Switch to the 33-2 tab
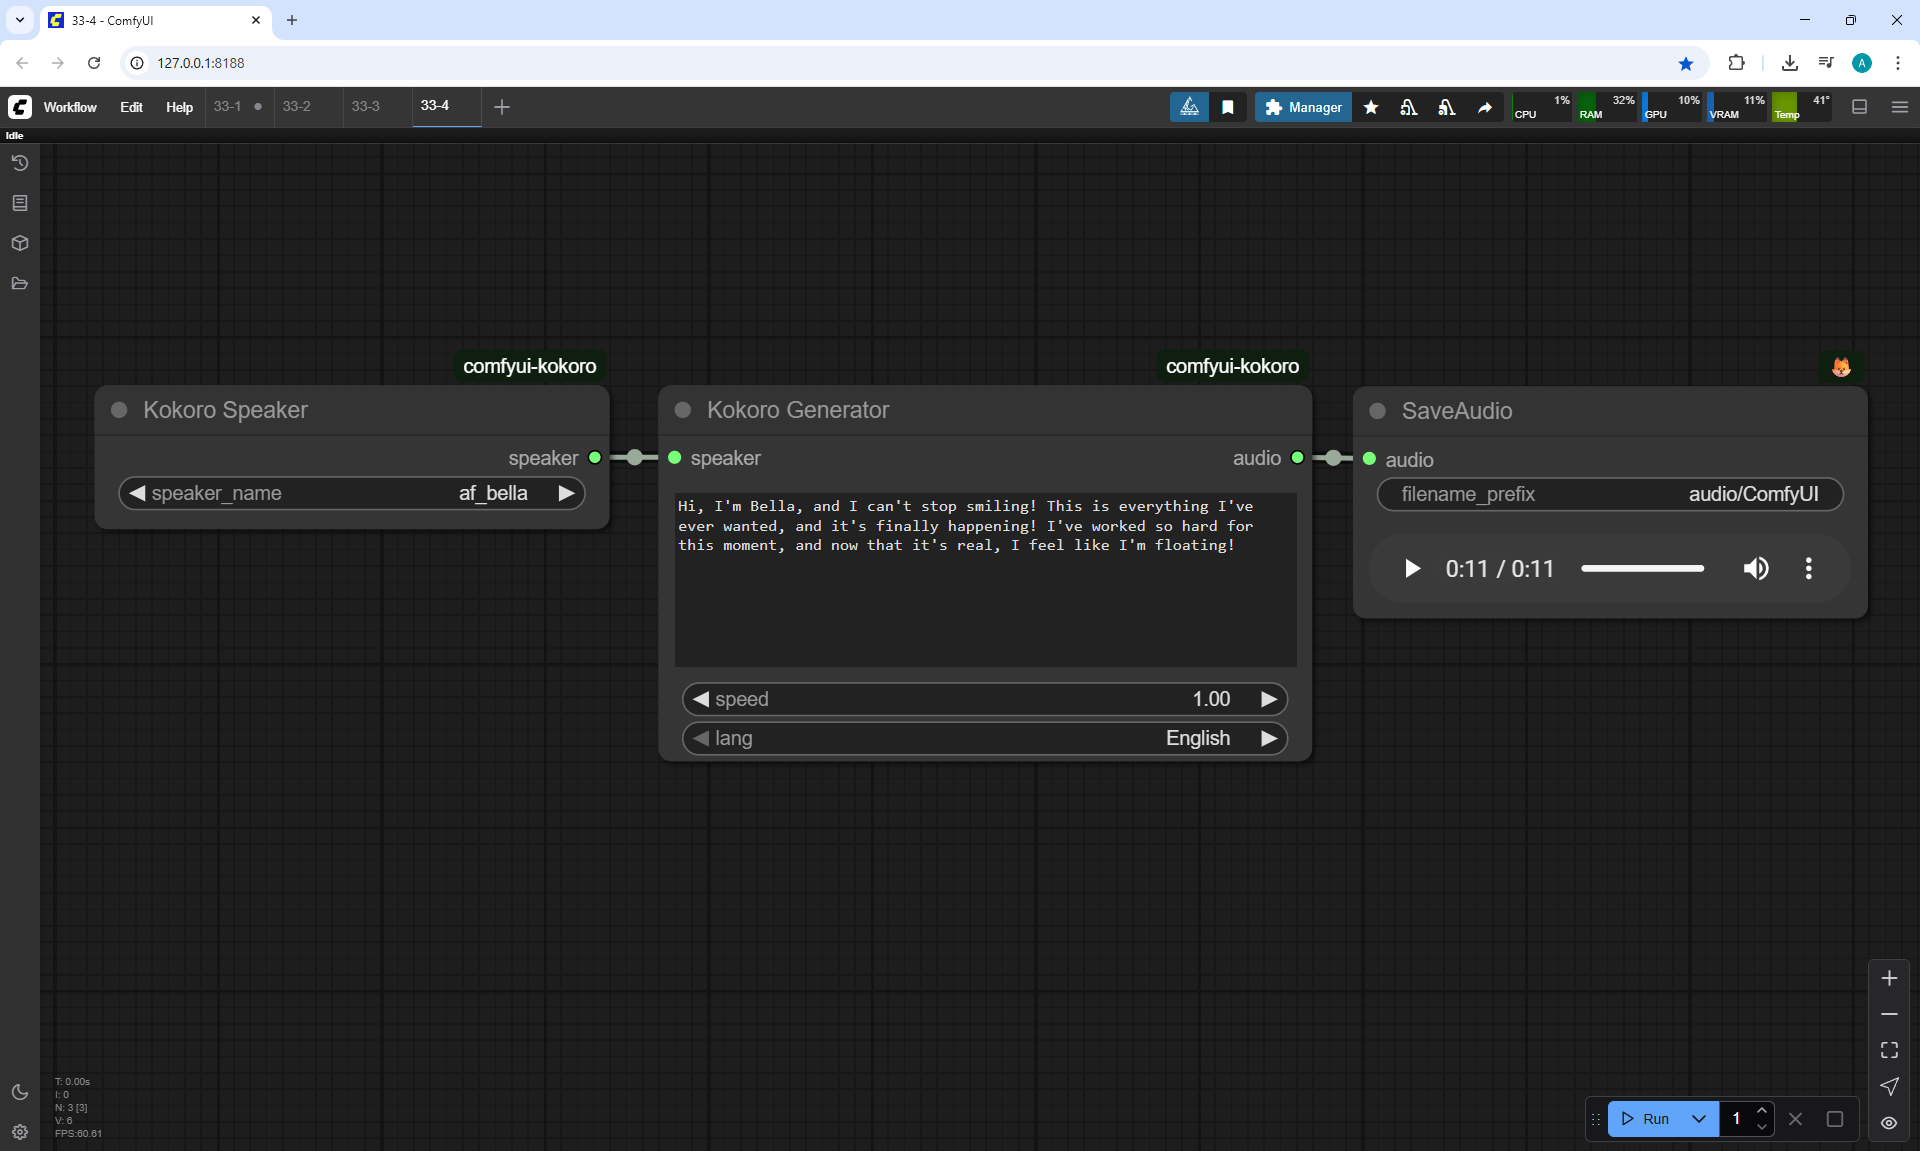 click(x=296, y=106)
